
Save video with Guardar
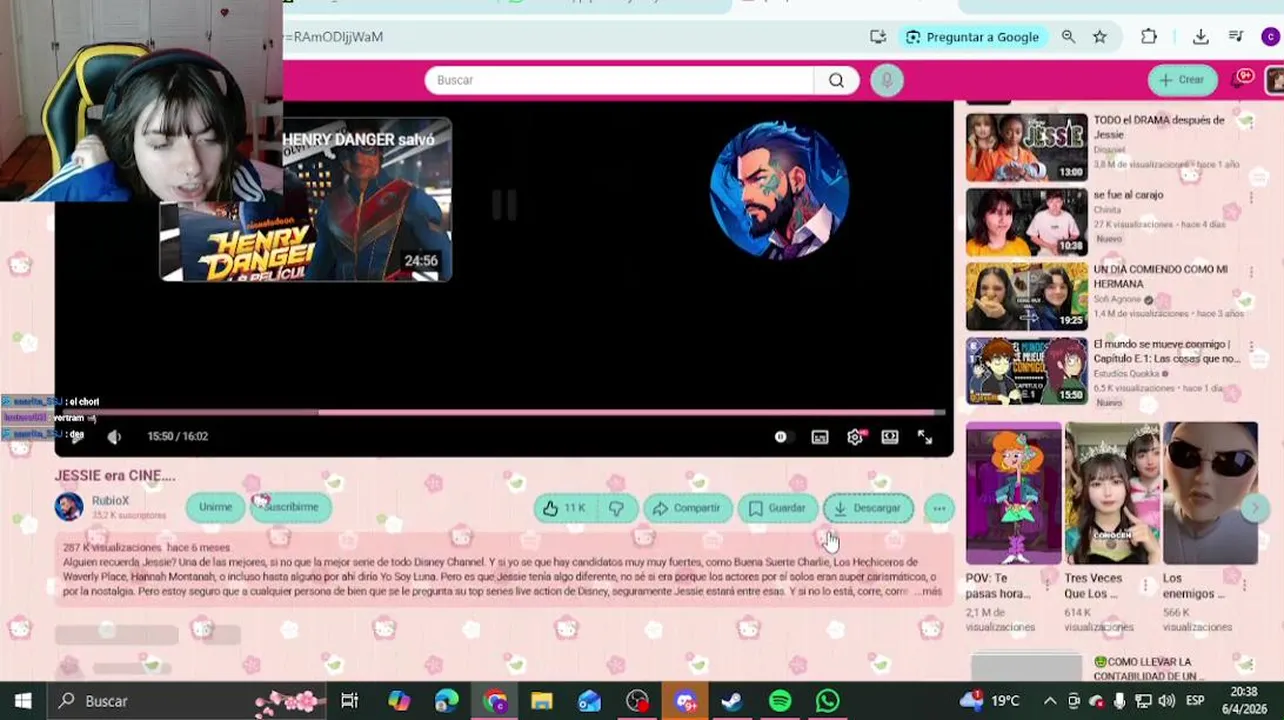pyautogui.click(x=777, y=508)
